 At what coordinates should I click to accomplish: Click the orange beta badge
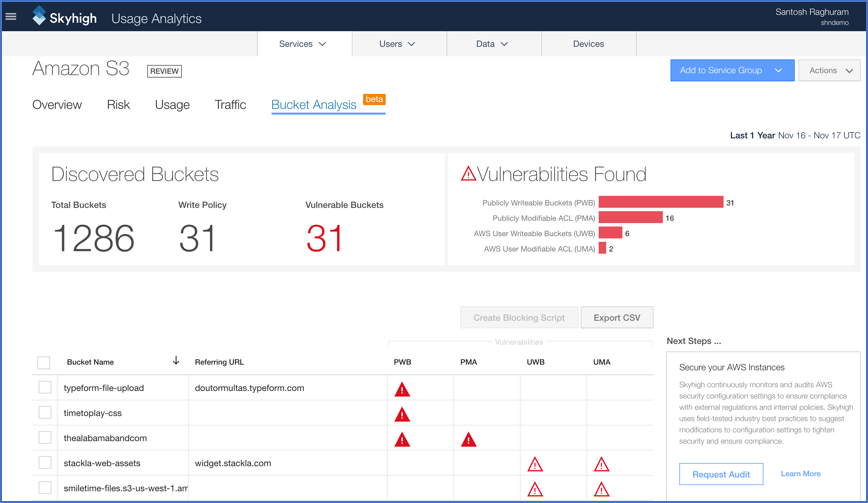tap(374, 99)
